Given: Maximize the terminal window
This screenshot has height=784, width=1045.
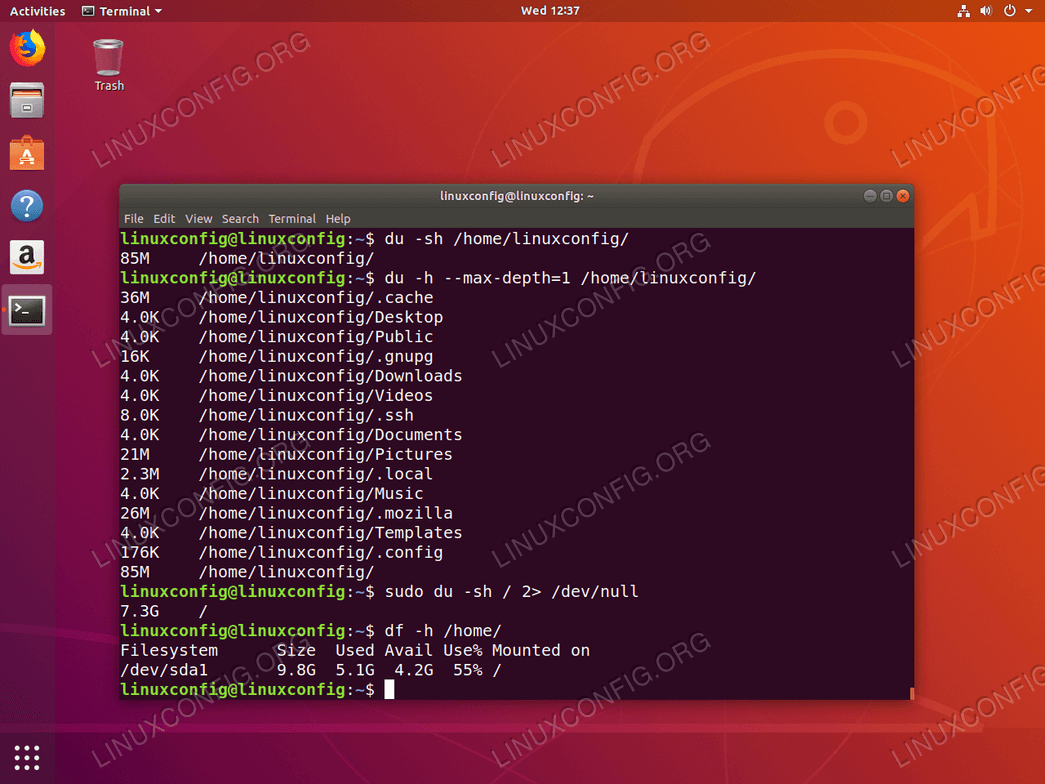Looking at the screenshot, I should point(886,195).
